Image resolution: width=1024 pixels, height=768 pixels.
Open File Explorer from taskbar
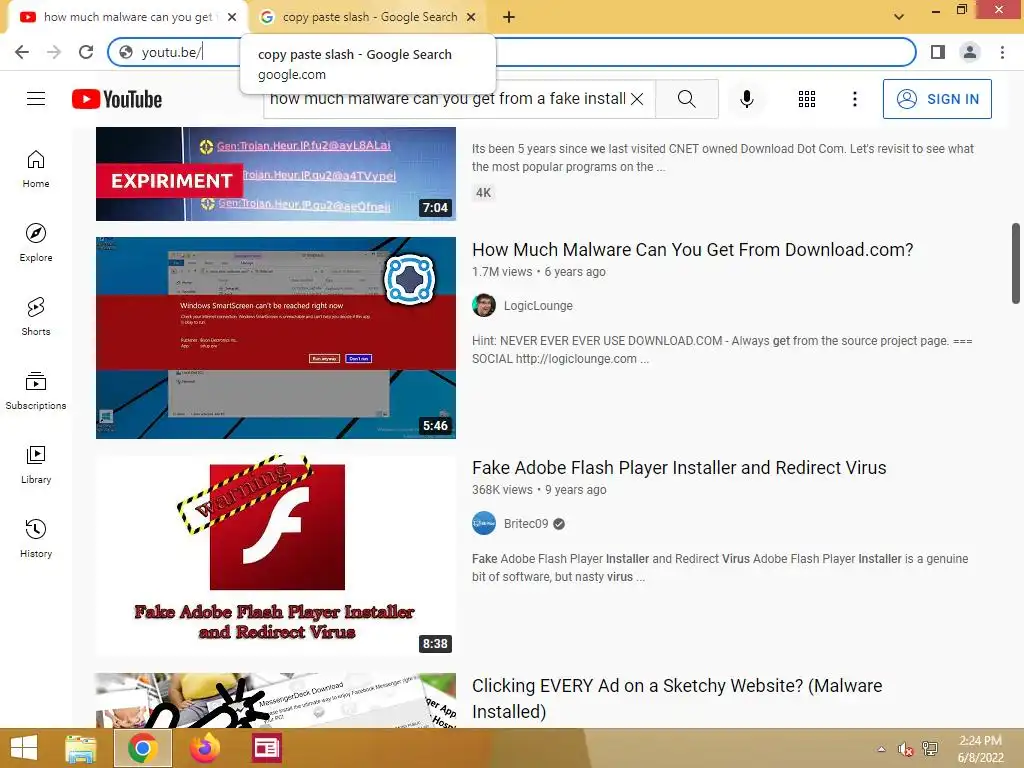[x=80, y=748]
